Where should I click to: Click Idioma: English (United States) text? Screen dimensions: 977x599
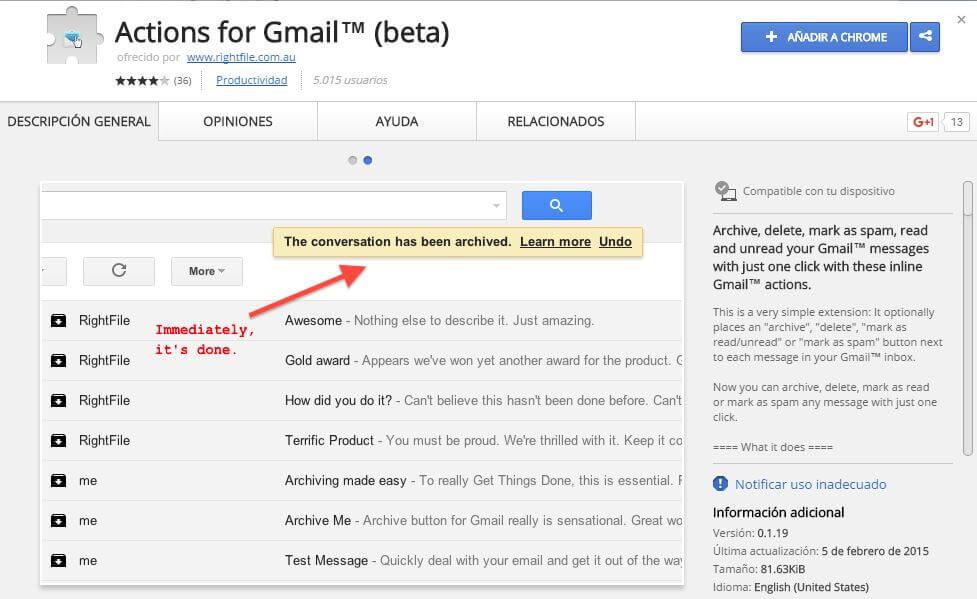pyautogui.click(x=791, y=587)
